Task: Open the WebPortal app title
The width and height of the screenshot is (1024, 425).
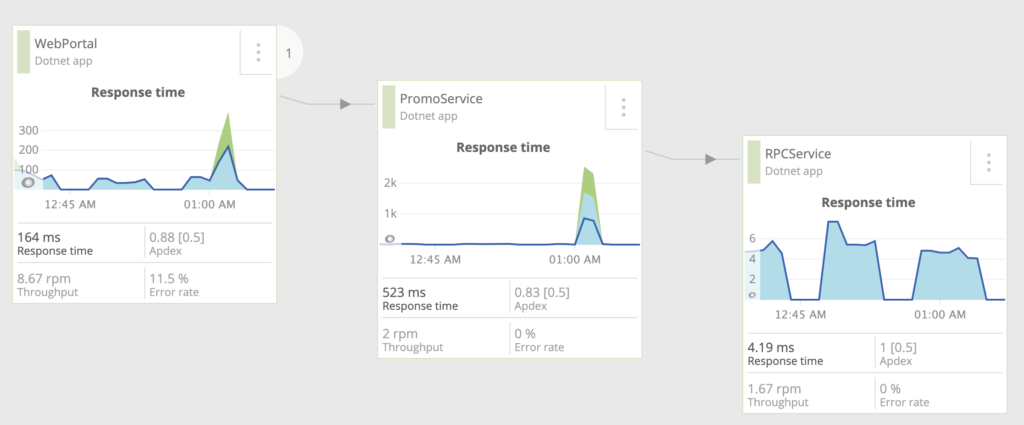Action: click(66, 44)
